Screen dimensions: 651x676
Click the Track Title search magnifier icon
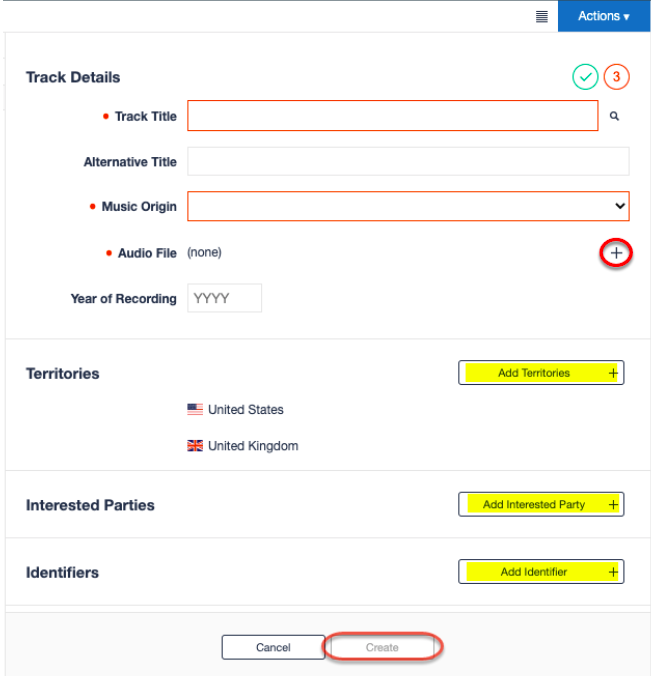[614, 116]
